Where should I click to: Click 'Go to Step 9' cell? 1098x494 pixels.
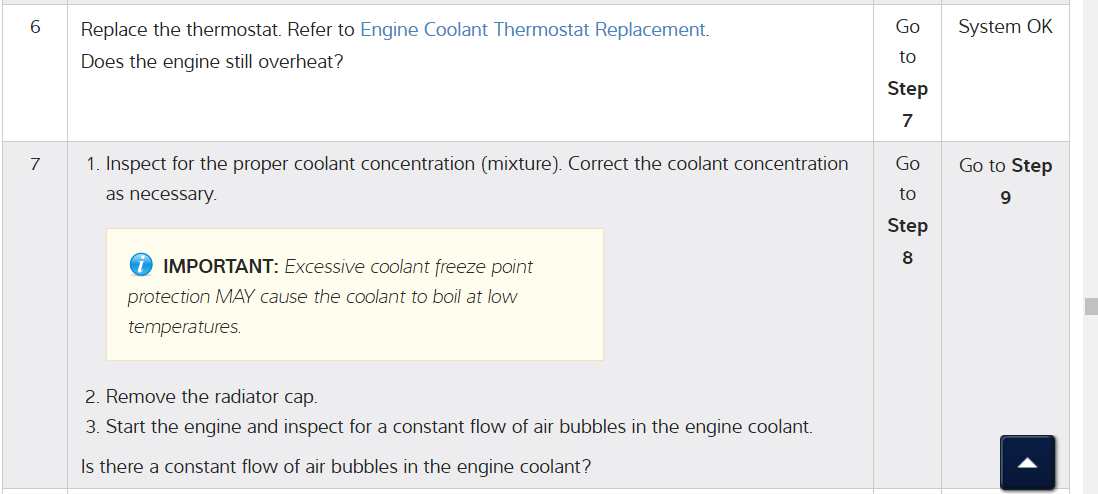(1005, 180)
